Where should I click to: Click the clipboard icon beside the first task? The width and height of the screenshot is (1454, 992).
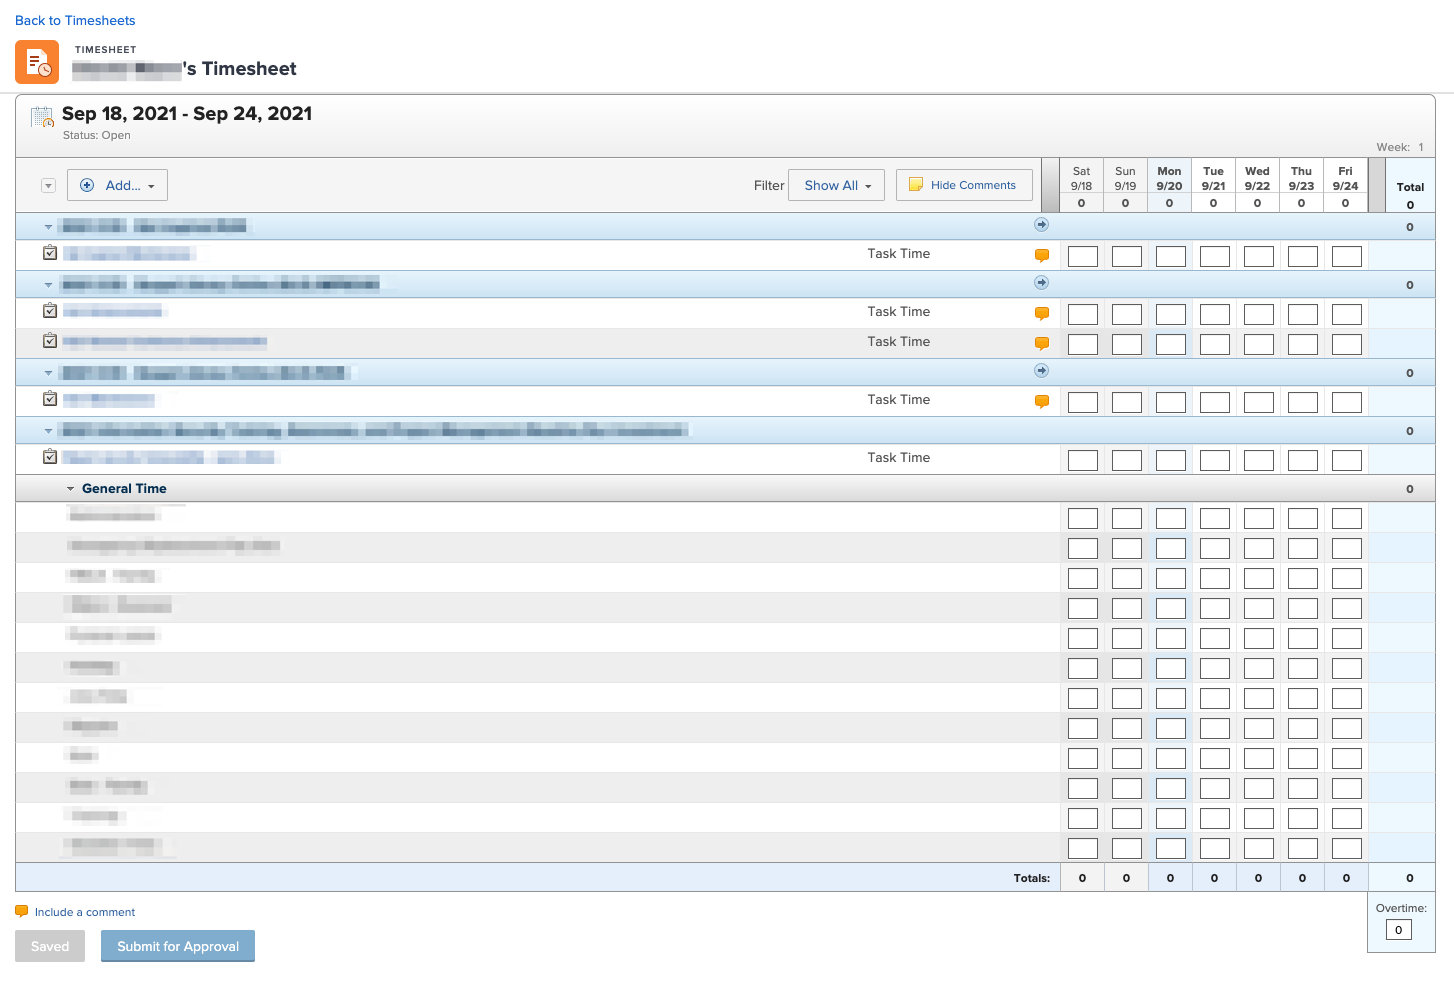49,252
